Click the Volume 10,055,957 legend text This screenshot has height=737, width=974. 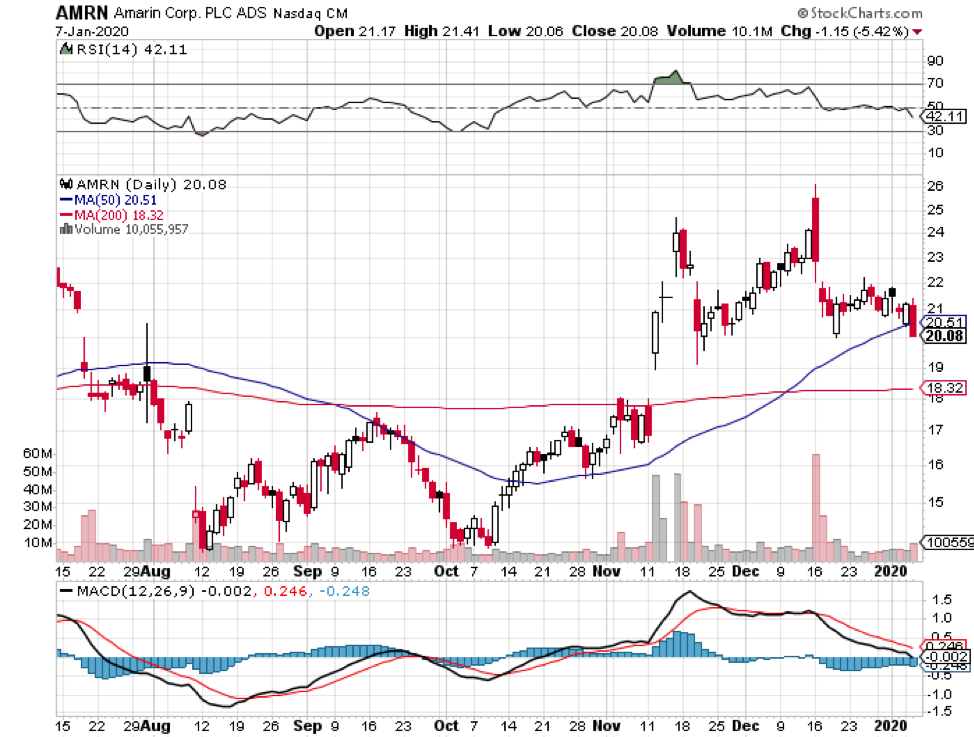(x=131, y=229)
